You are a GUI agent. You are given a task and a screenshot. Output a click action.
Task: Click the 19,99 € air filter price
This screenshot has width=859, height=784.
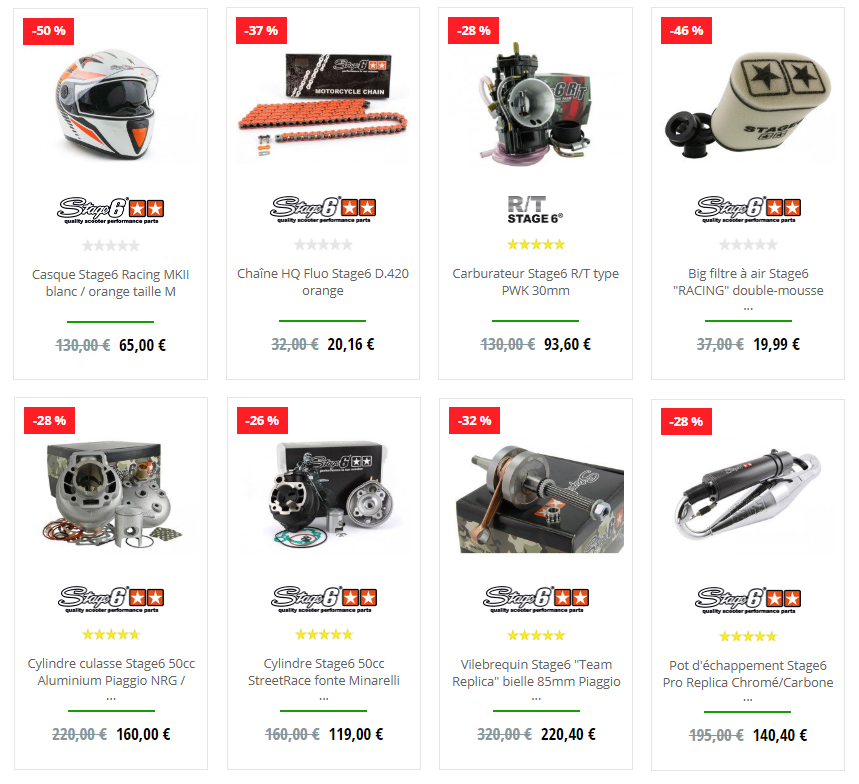click(x=776, y=344)
